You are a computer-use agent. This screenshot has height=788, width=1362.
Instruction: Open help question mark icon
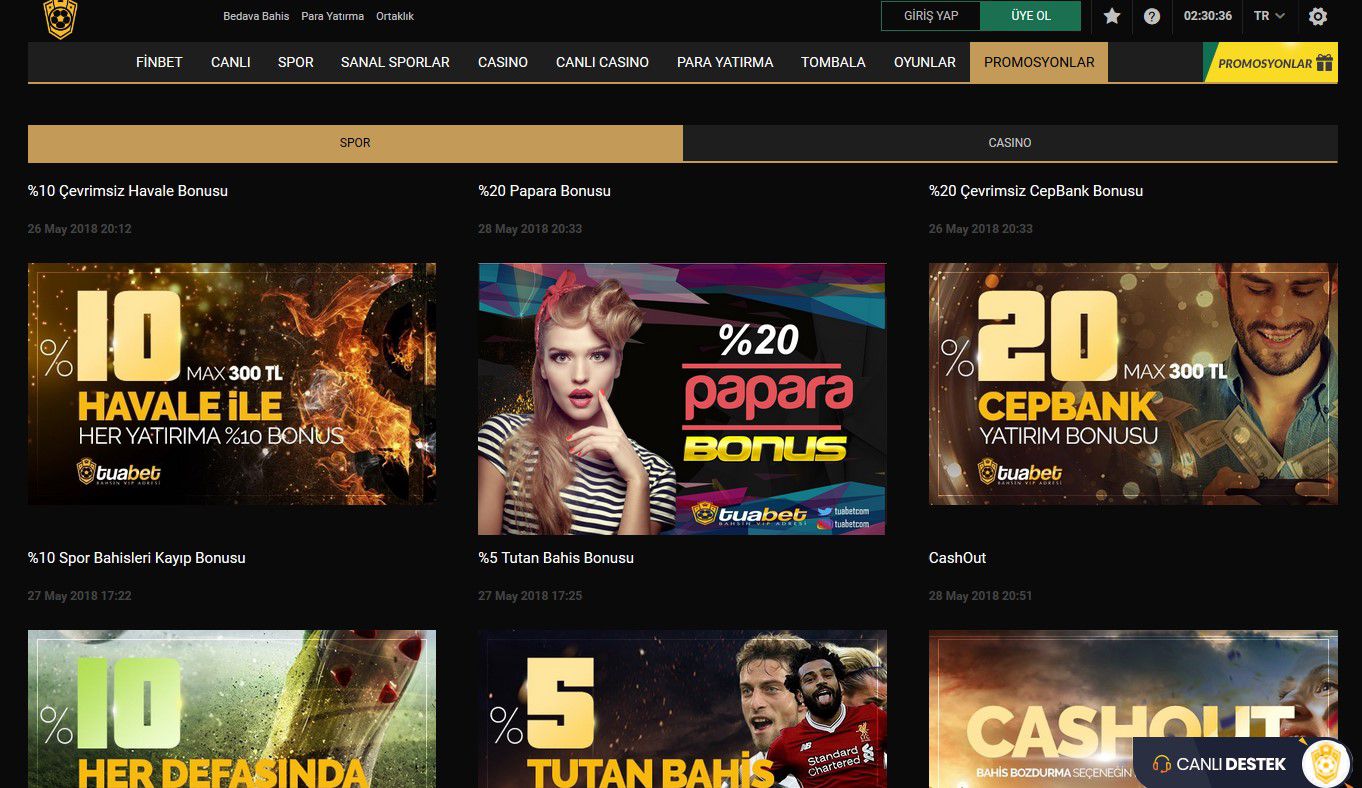(1152, 16)
